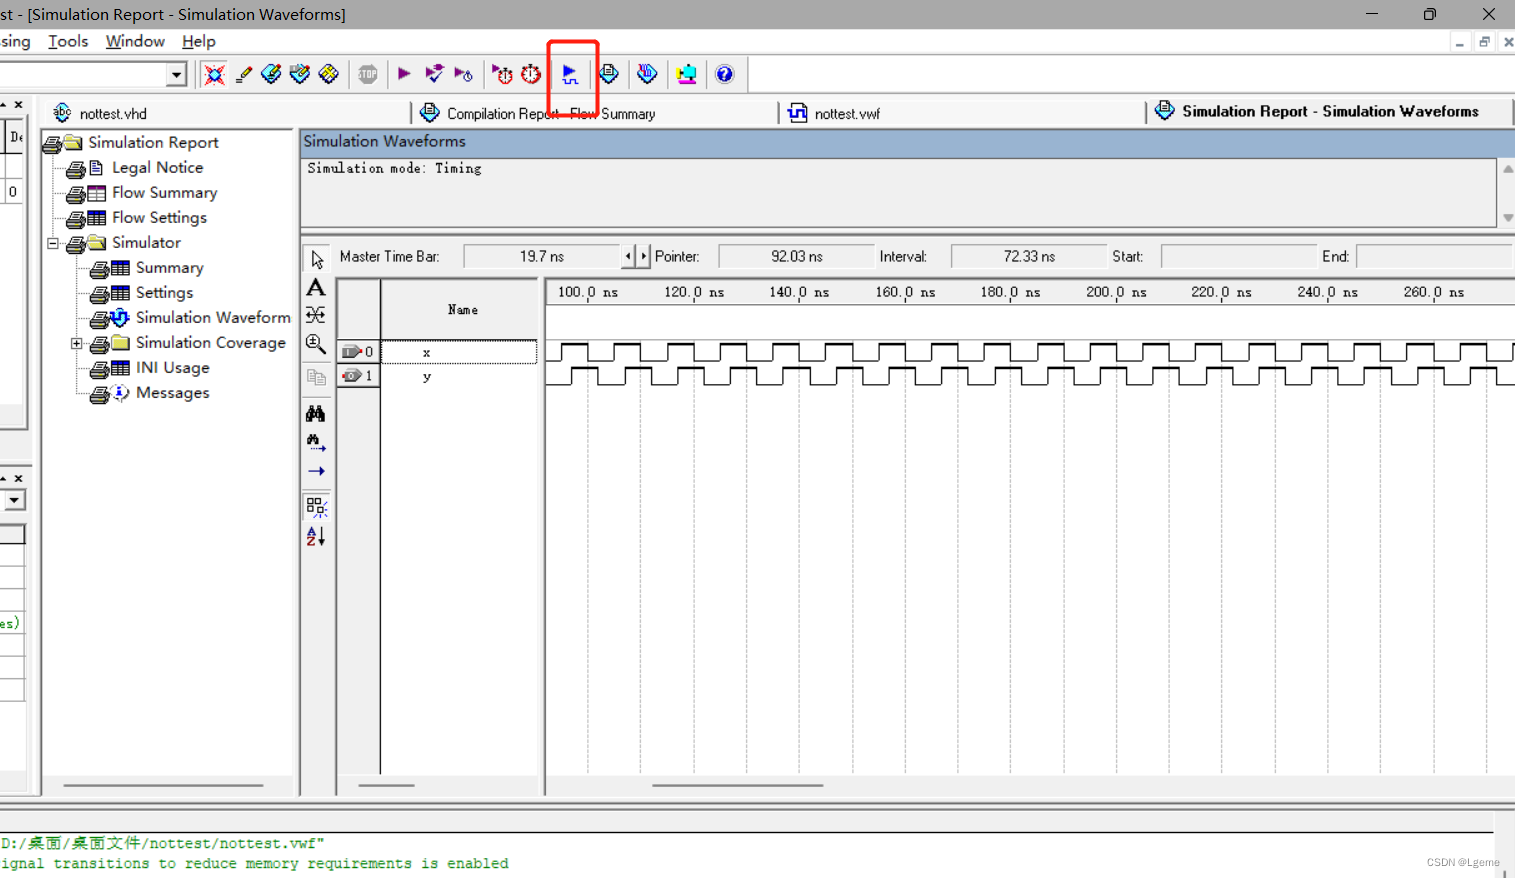Select Simulation Waveform tree item
The height and width of the screenshot is (878, 1515).
[x=213, y=318]
